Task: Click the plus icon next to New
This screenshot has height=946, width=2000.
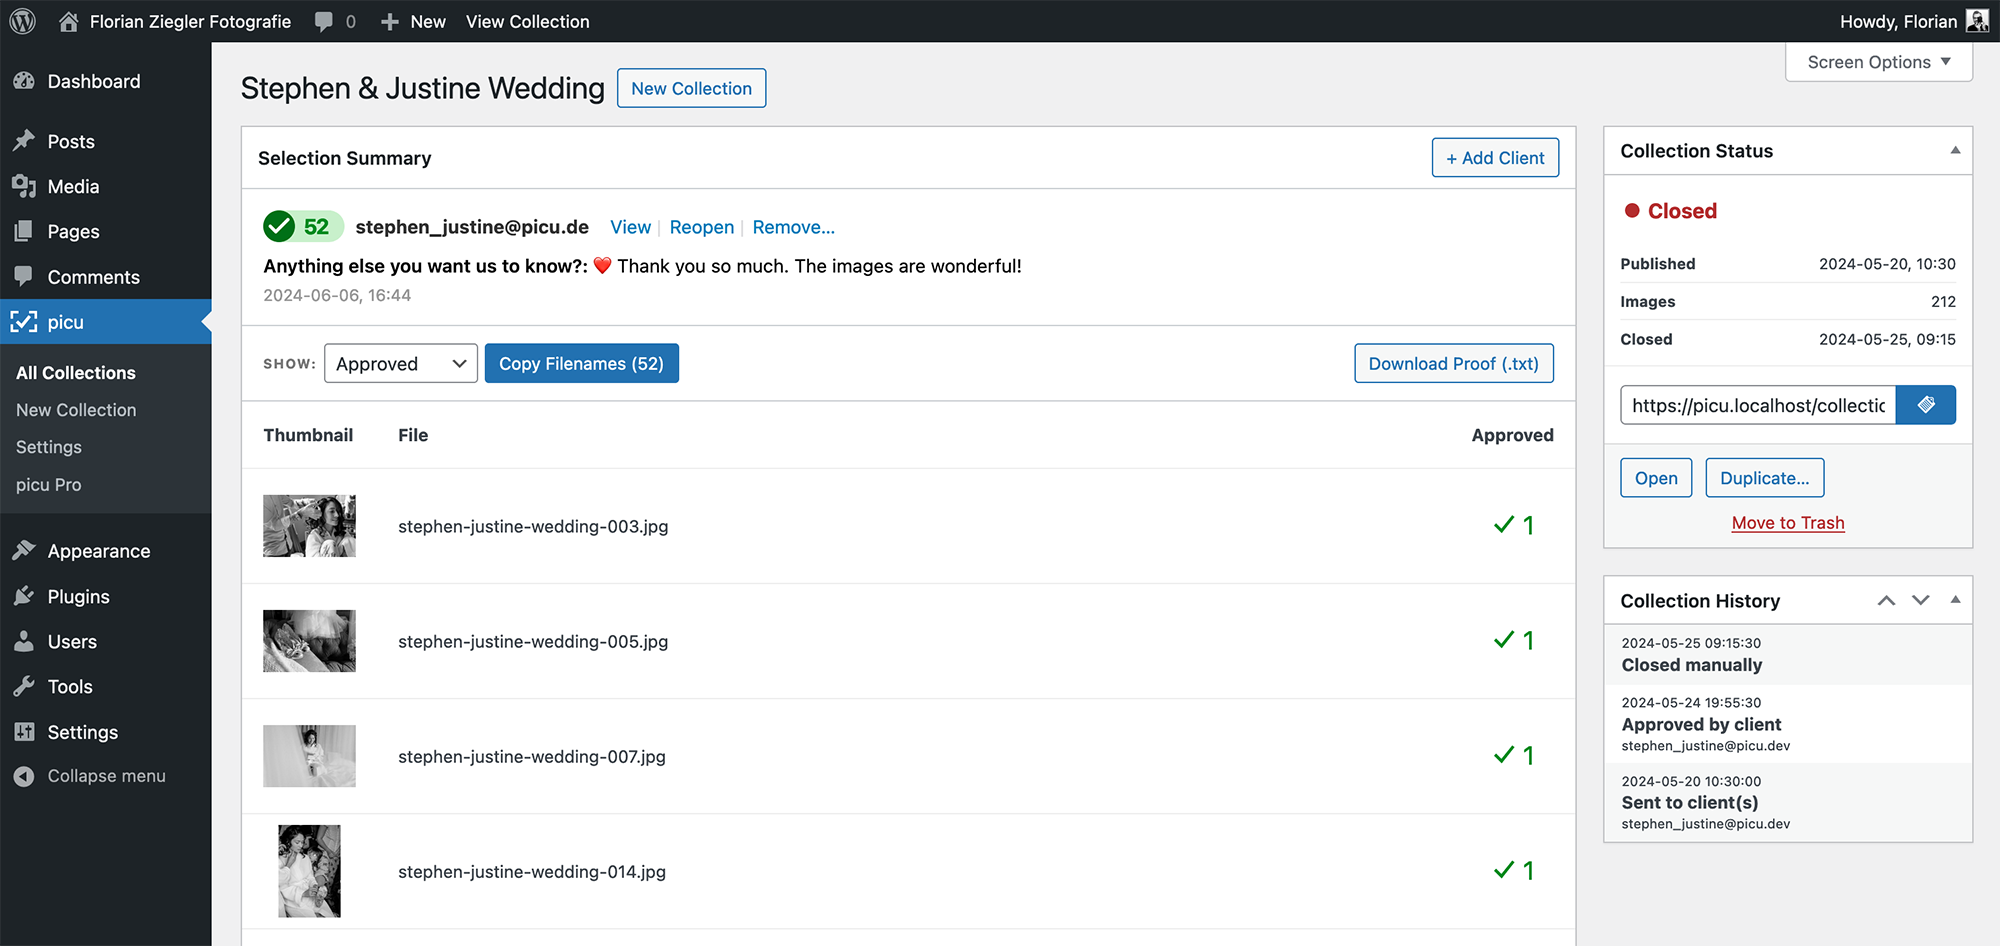Action: tap(390, 22)
